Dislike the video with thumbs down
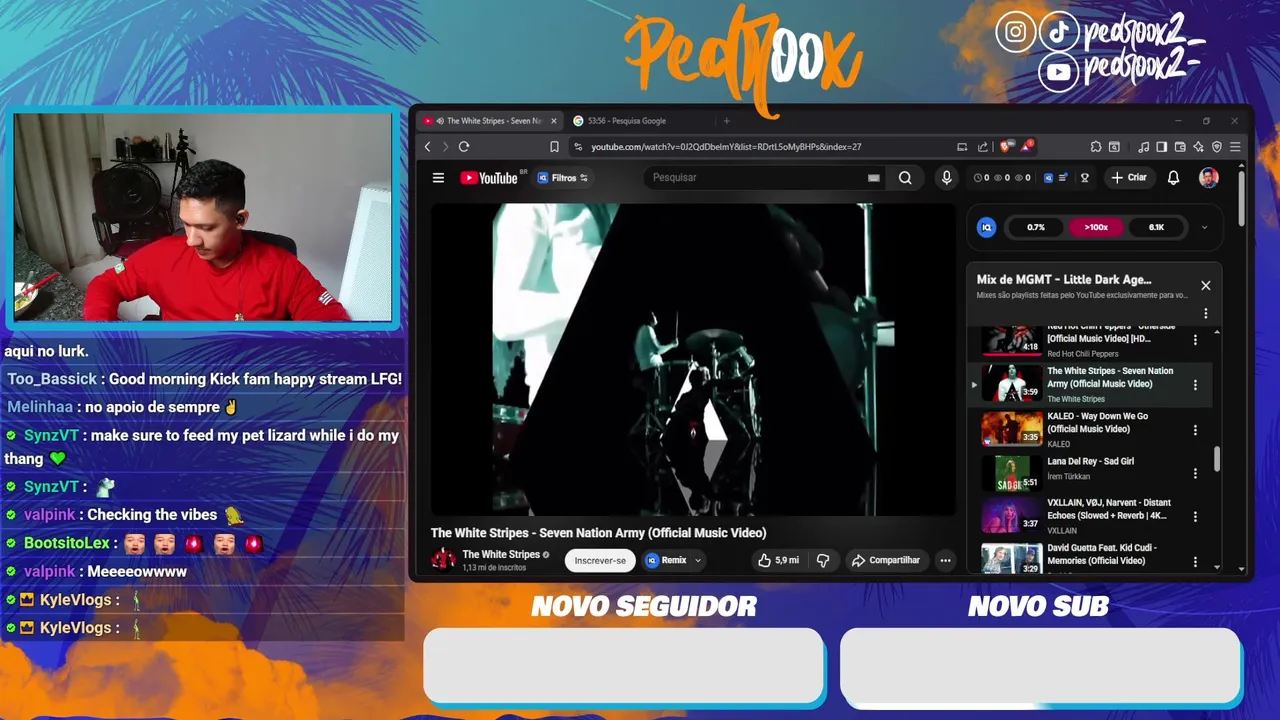Image resolution: width=1280 pixels, height=720 pixels. coord(823,560)
